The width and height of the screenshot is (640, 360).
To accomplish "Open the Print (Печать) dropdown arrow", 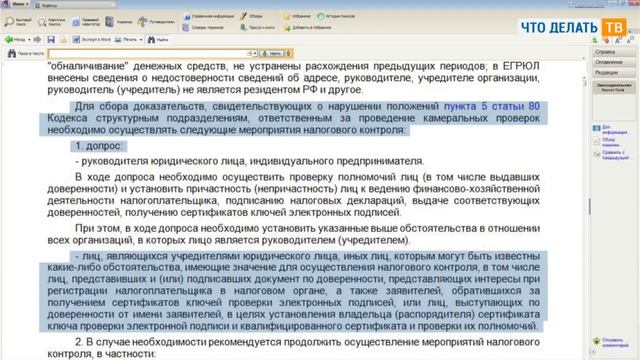I will (x=141, y=40).
